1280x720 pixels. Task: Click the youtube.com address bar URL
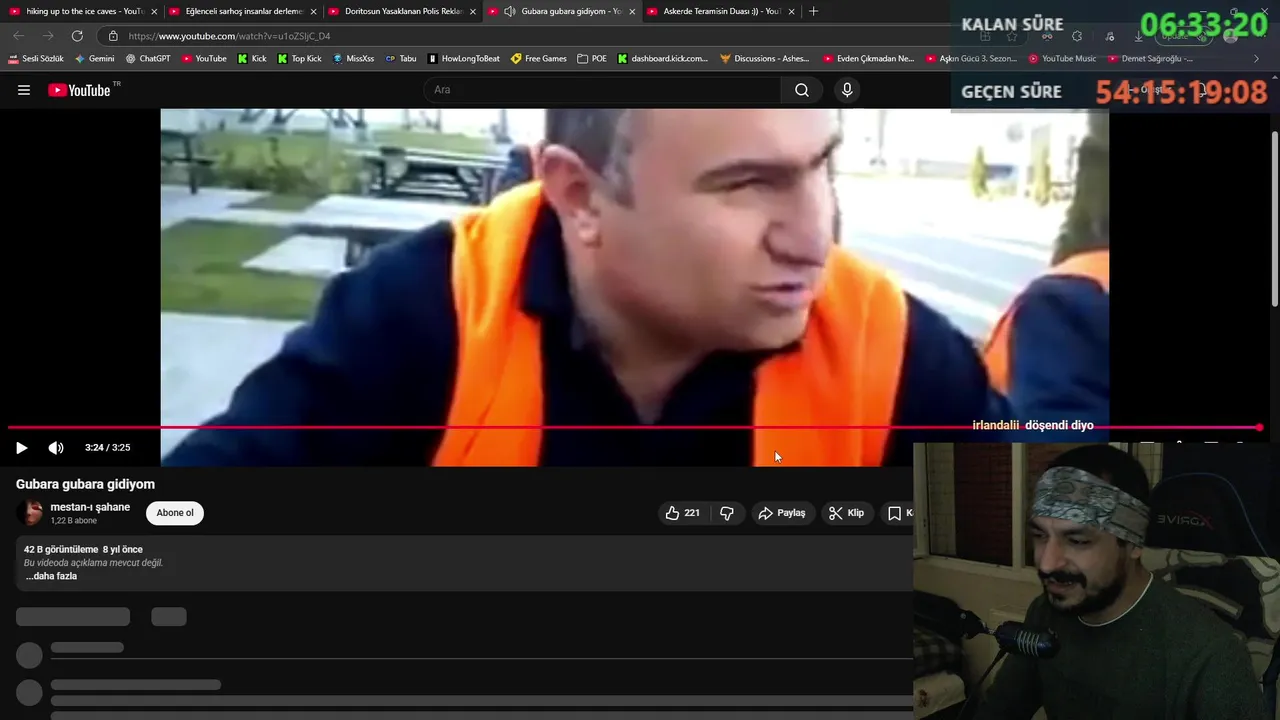coord(230,36)
